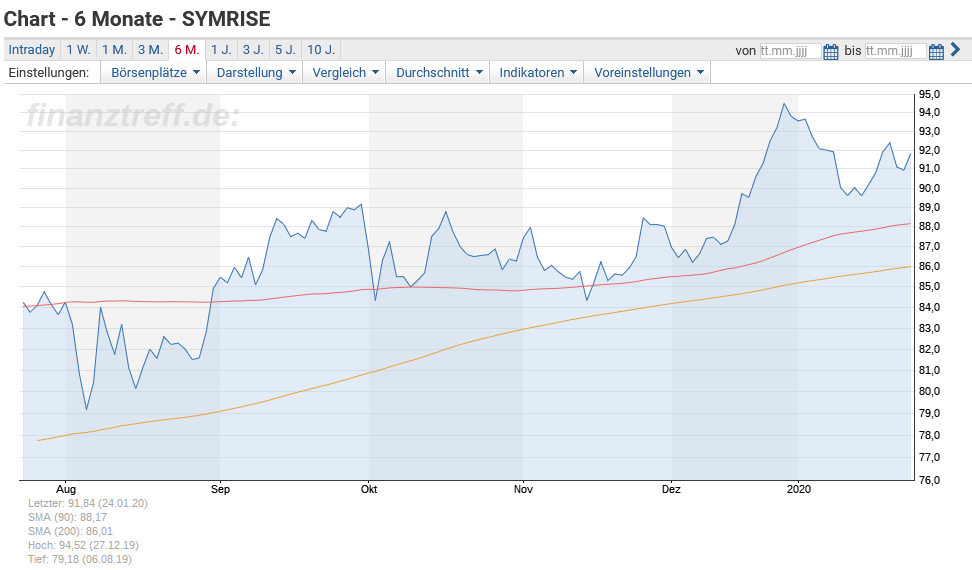Image resolution: width=972 pixels, height=570 pixels.
Task: Click the 'Dez' x-axis label
Action: point(671,489)
